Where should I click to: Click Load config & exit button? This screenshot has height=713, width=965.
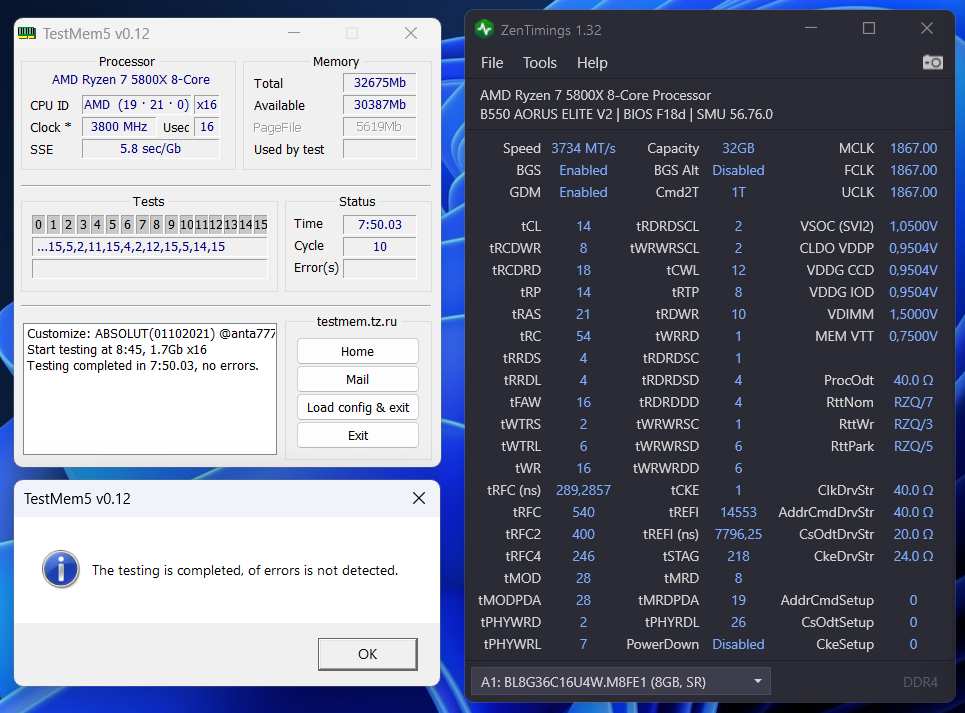(x=358, y=407)
